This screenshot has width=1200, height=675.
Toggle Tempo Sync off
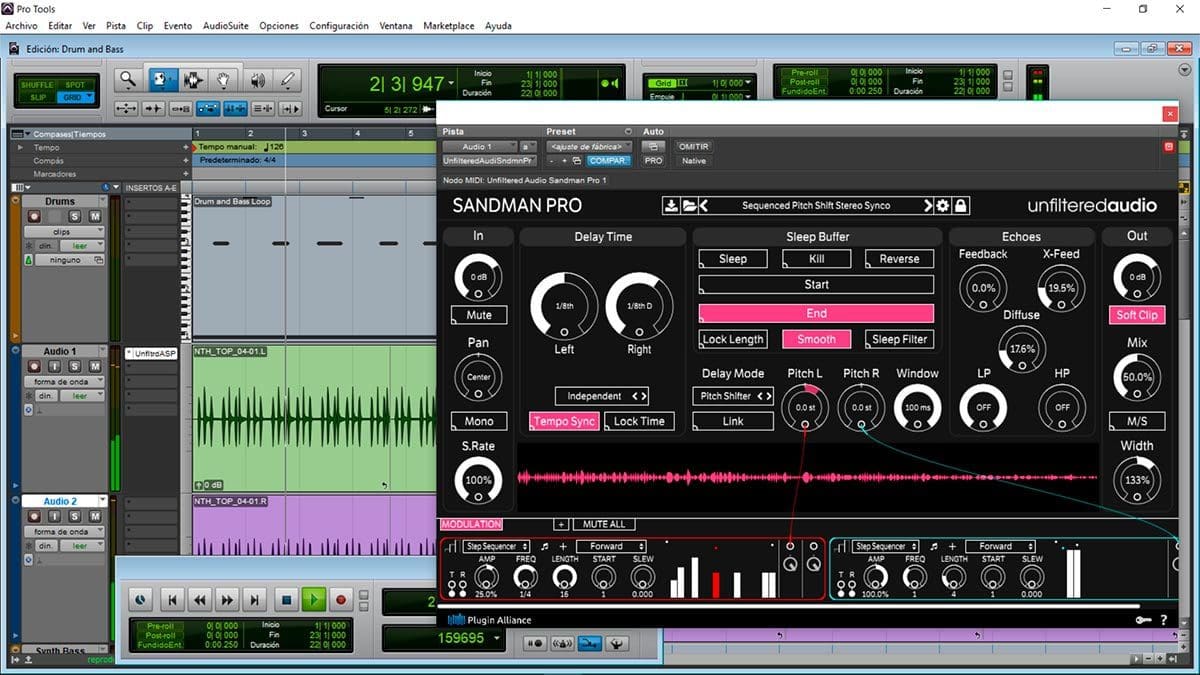(564, 421)
